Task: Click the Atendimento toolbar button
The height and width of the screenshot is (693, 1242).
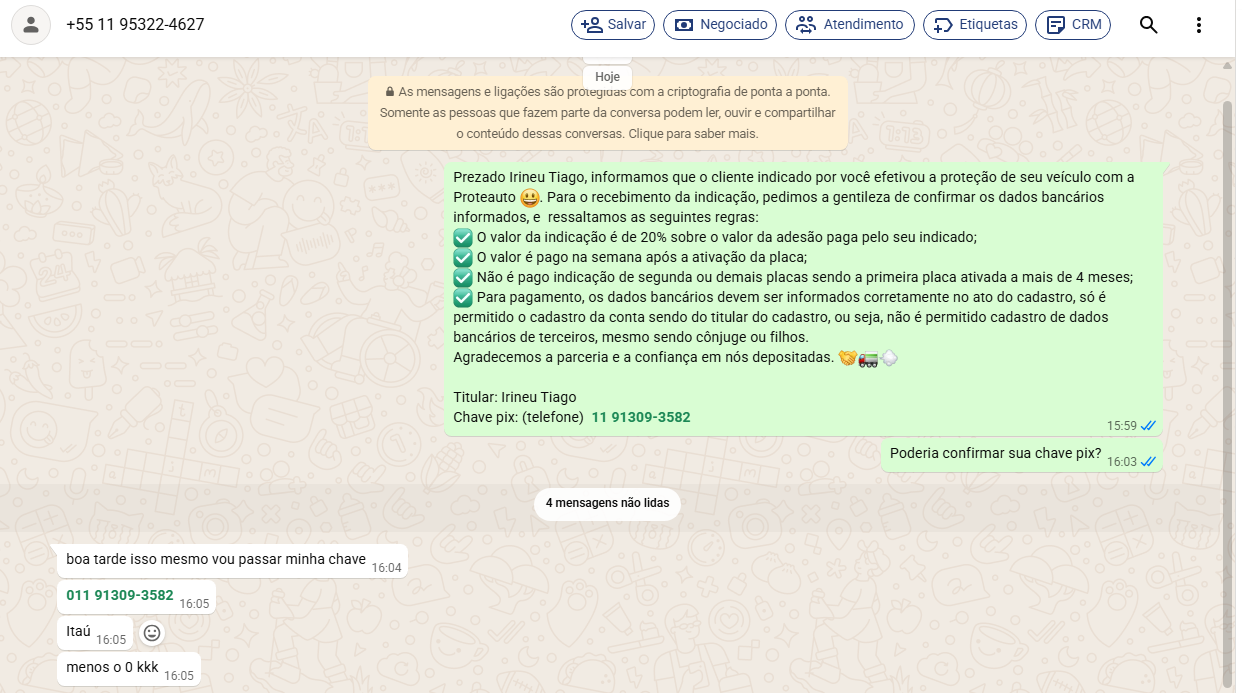Action: pyautogui.click(x=849, y=25)
